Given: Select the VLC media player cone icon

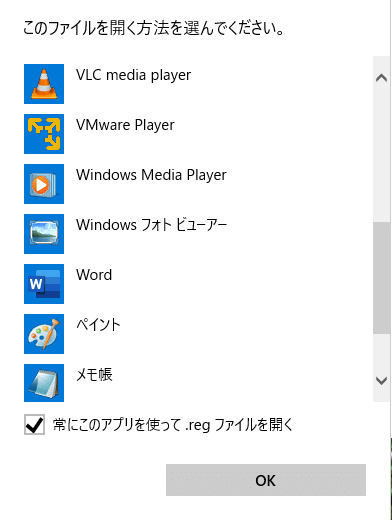Looking at the screenshot, I should (44, 84).
